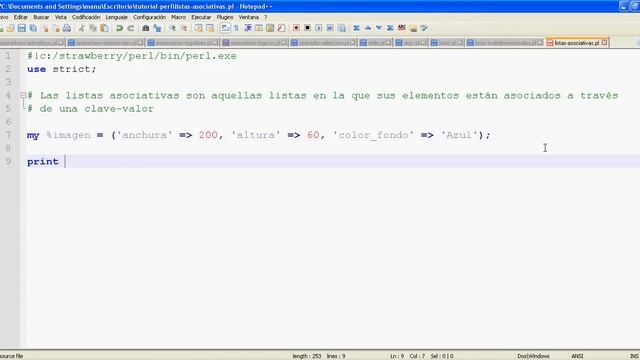Click the blue up-arrow plugin icon
This screenshot has width=640, height=360.
pyautogui.click(x=368, y=28)
